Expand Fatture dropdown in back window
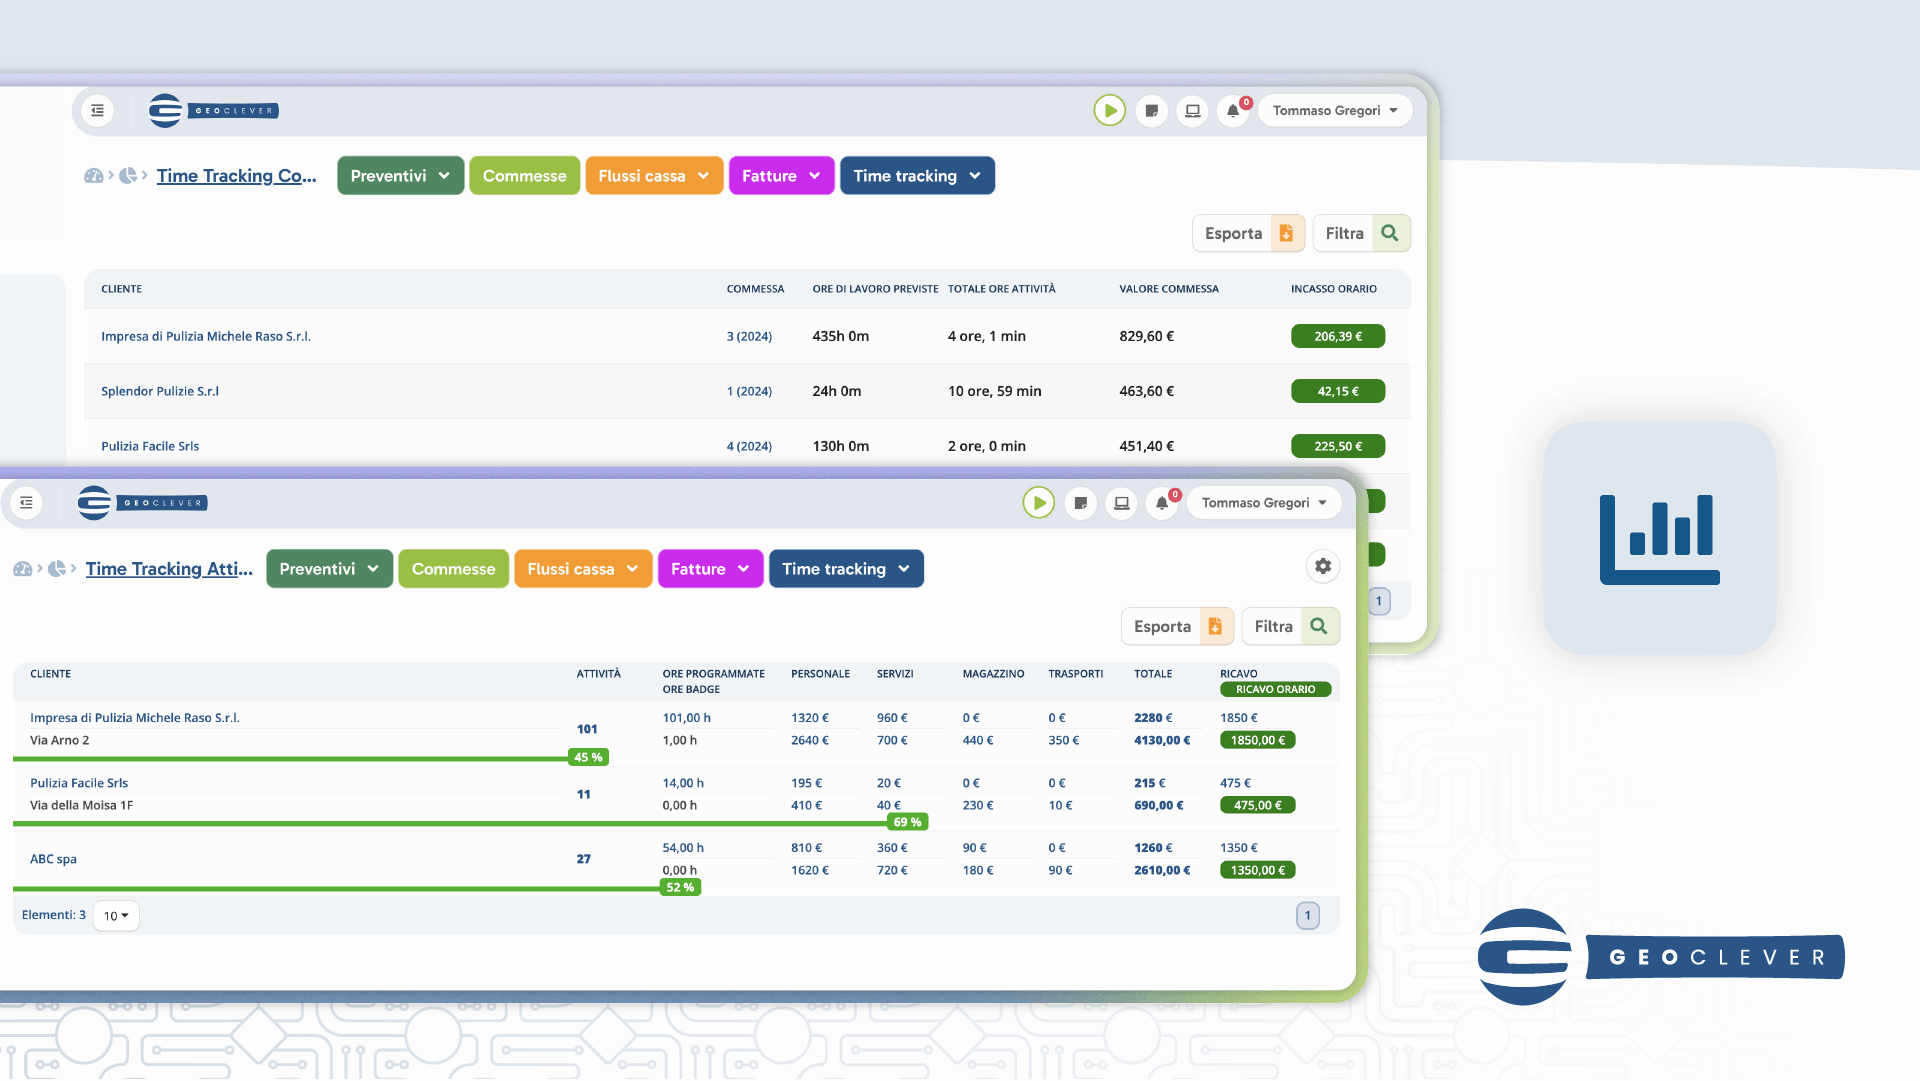Screen dimensions: 1920x1081 pos(781,176)
